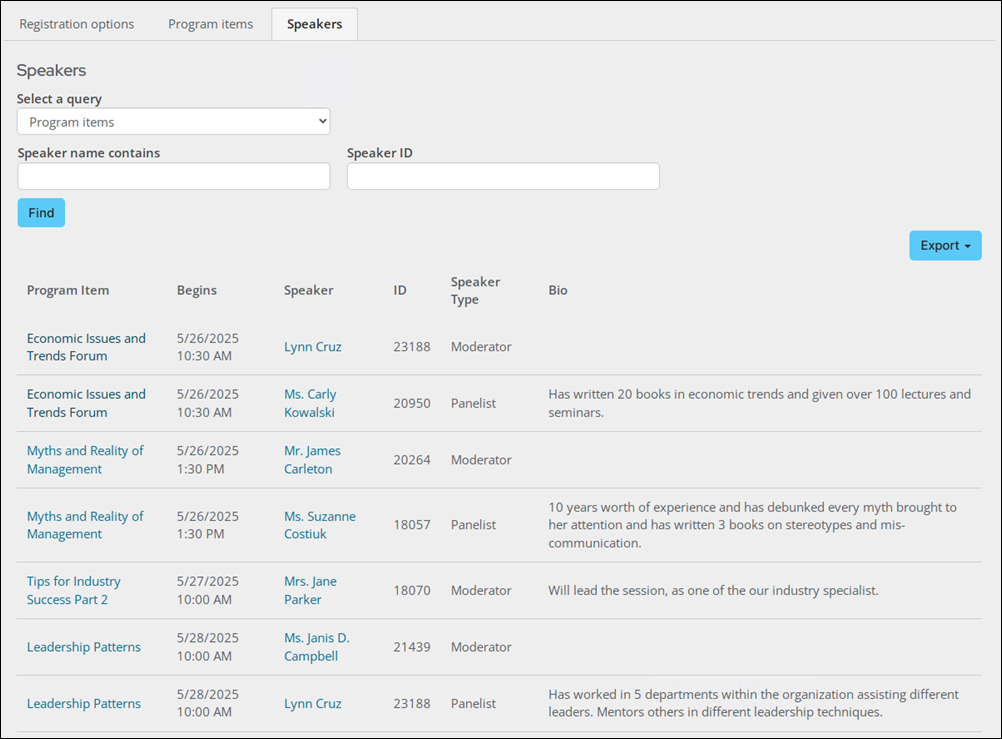The height and width of the screenshot is (739, 1002).
Task: Click ID 20950 cell
Action: tap(412, 403)
